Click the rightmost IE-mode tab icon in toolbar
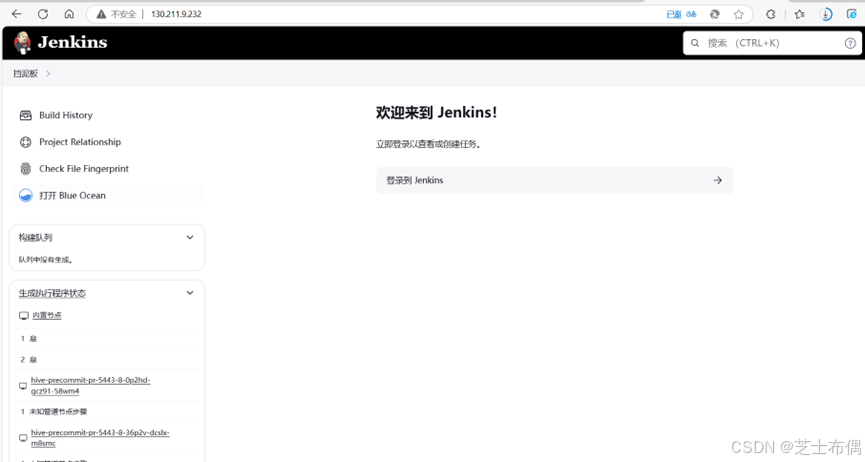Viewport: 865px width, 462px height. (852, 14)
